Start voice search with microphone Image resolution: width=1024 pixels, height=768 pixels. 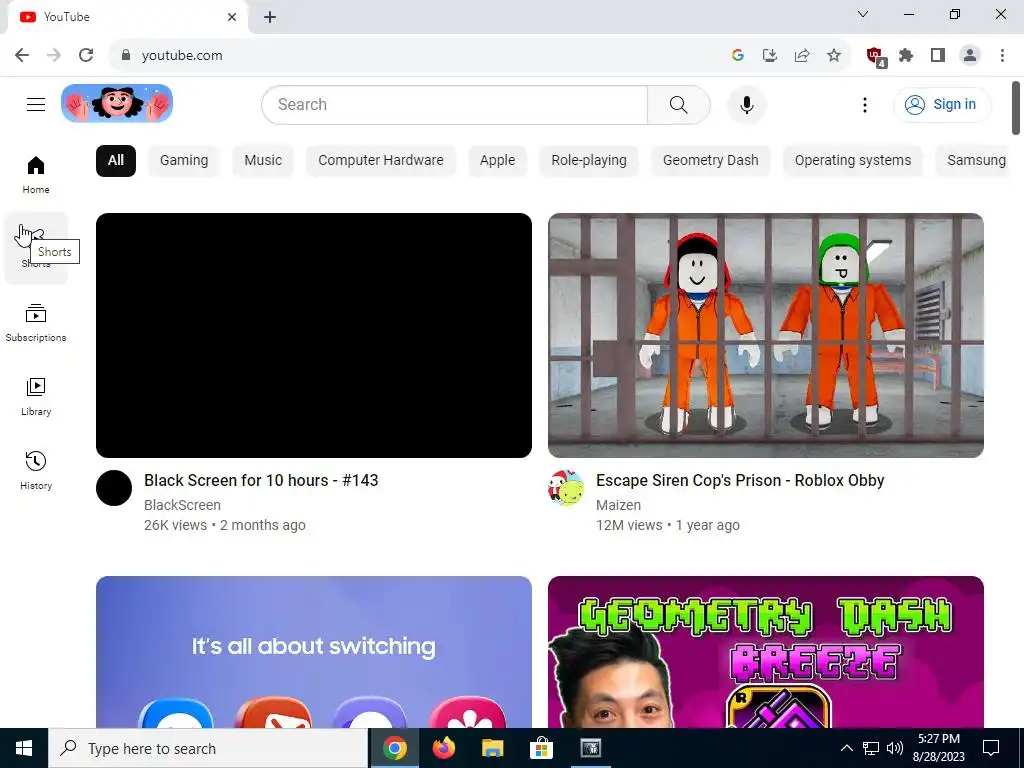pos(746,104)
